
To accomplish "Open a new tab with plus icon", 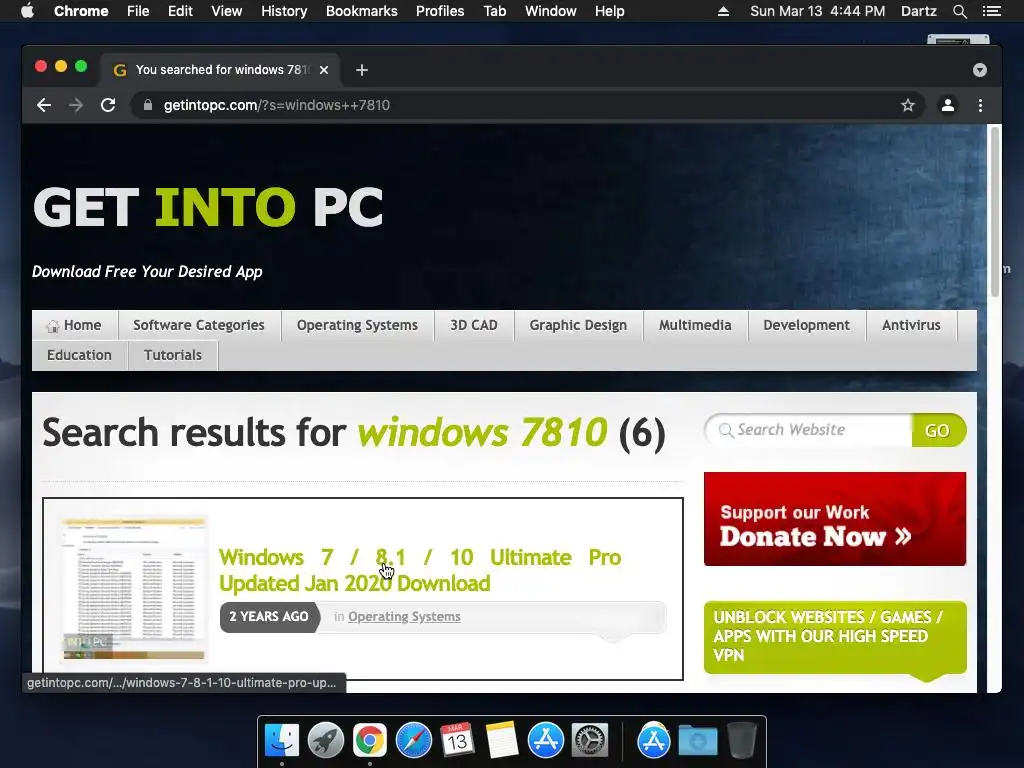I will tap(362, 70).
